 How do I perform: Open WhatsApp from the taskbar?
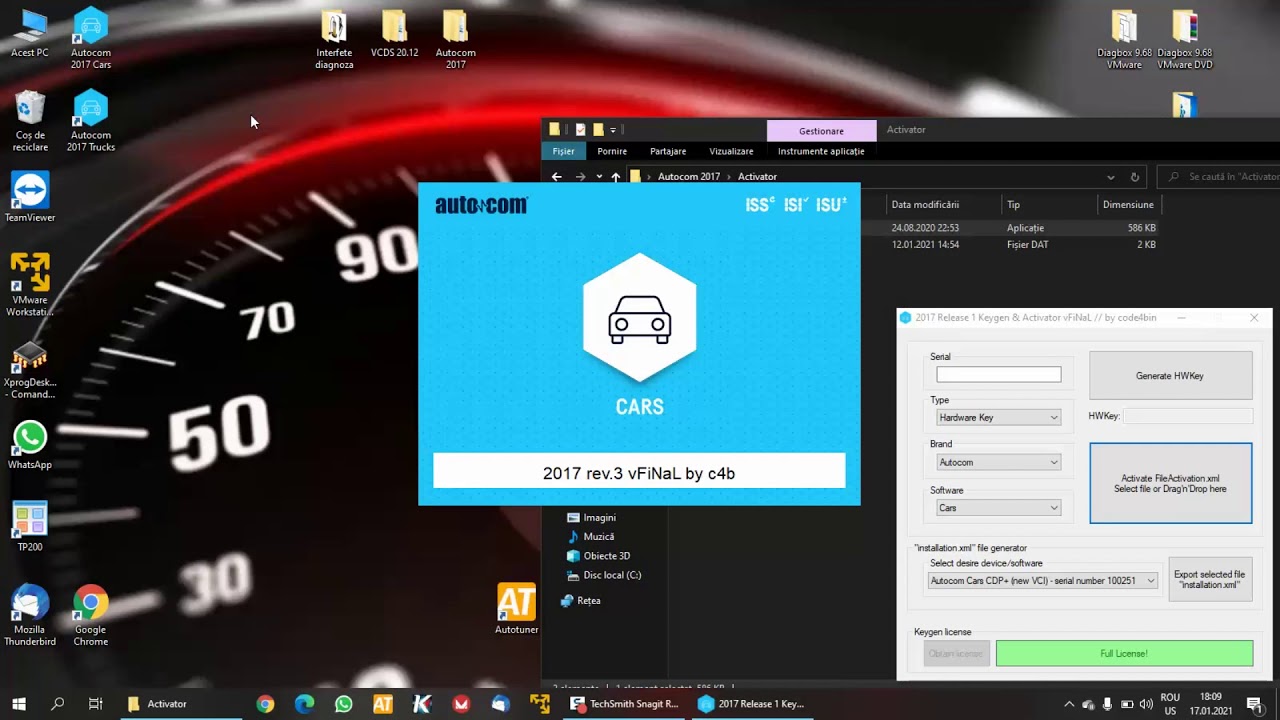pos(344,704)
